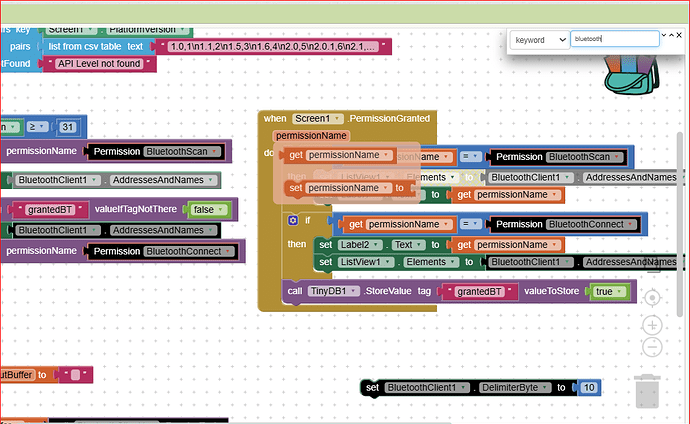Click the search field containing bluetooth

tap(615, 39)
